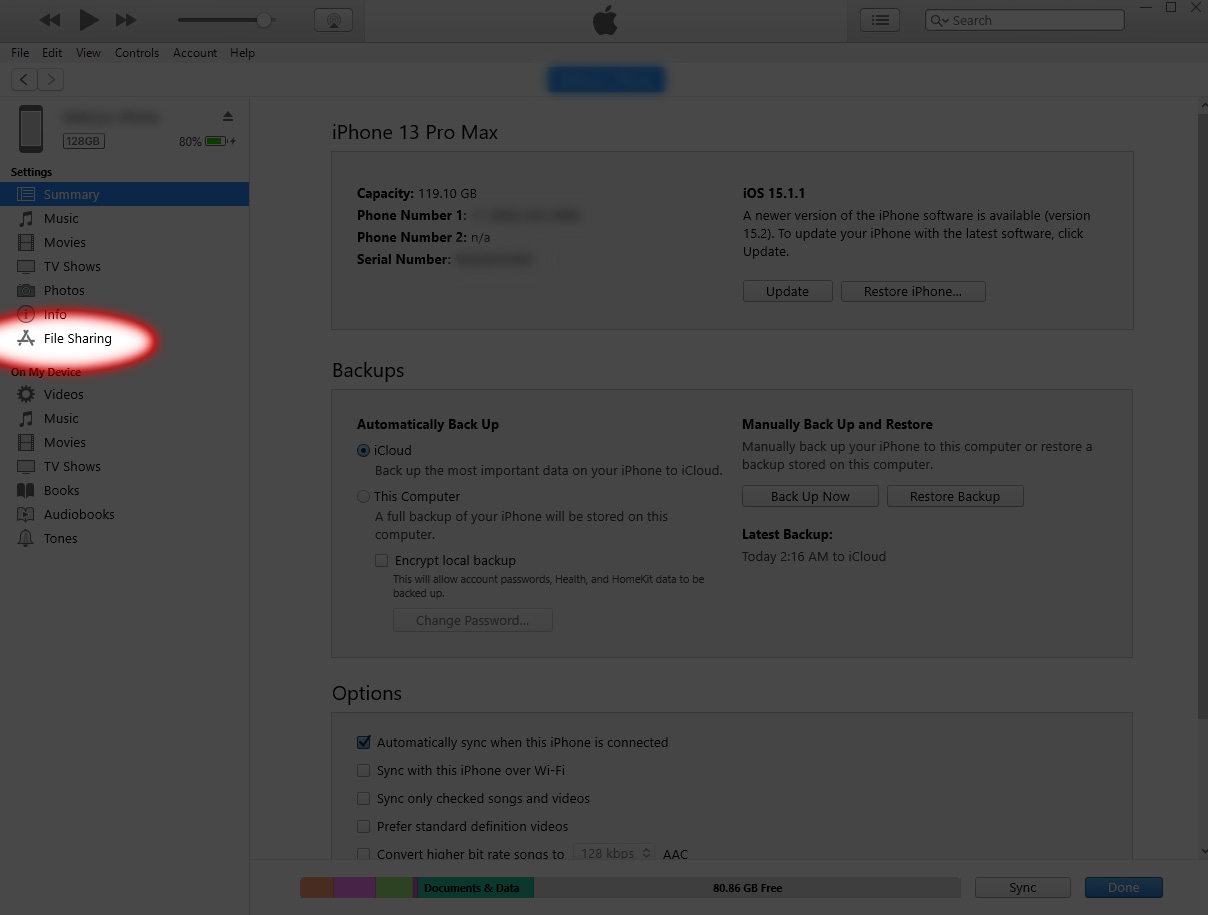Click Restore iPhone button

pyautogui.click(x=912, y=291)
